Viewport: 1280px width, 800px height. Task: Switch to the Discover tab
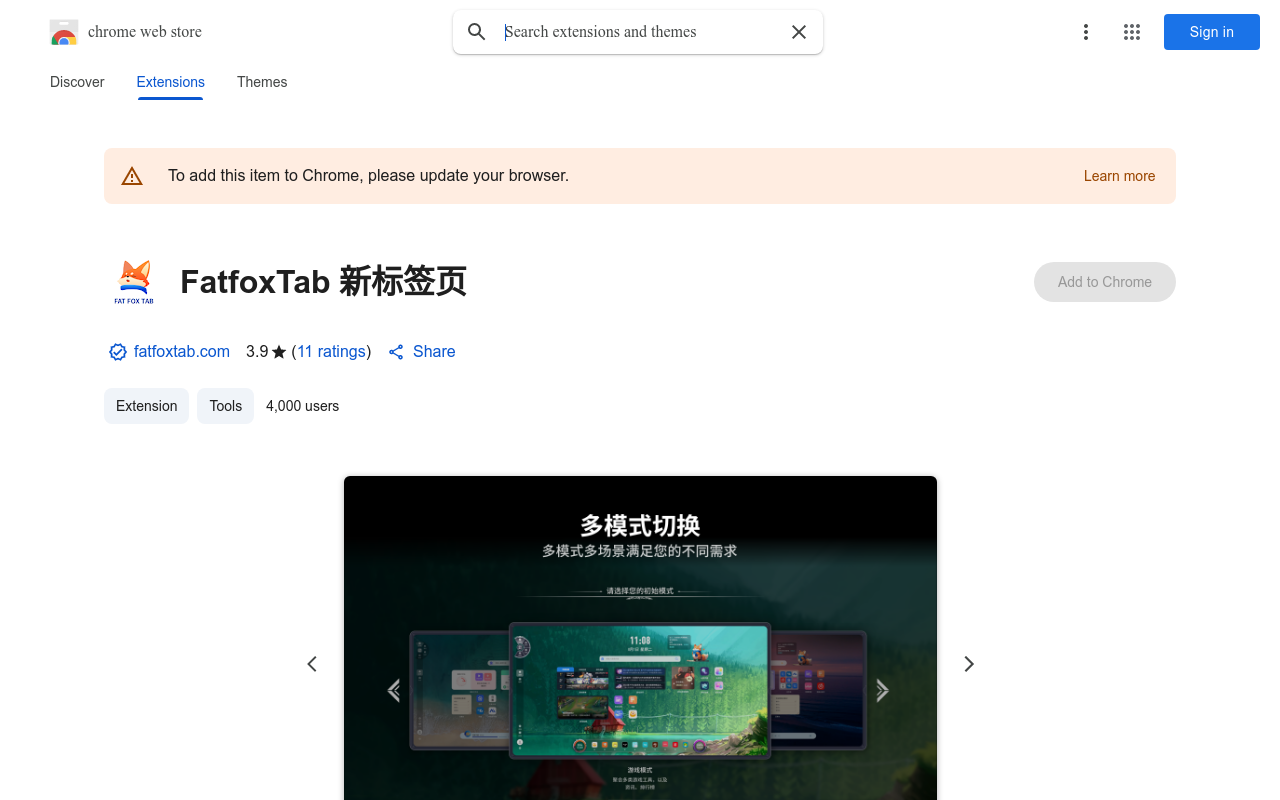[x=77, y=82]
